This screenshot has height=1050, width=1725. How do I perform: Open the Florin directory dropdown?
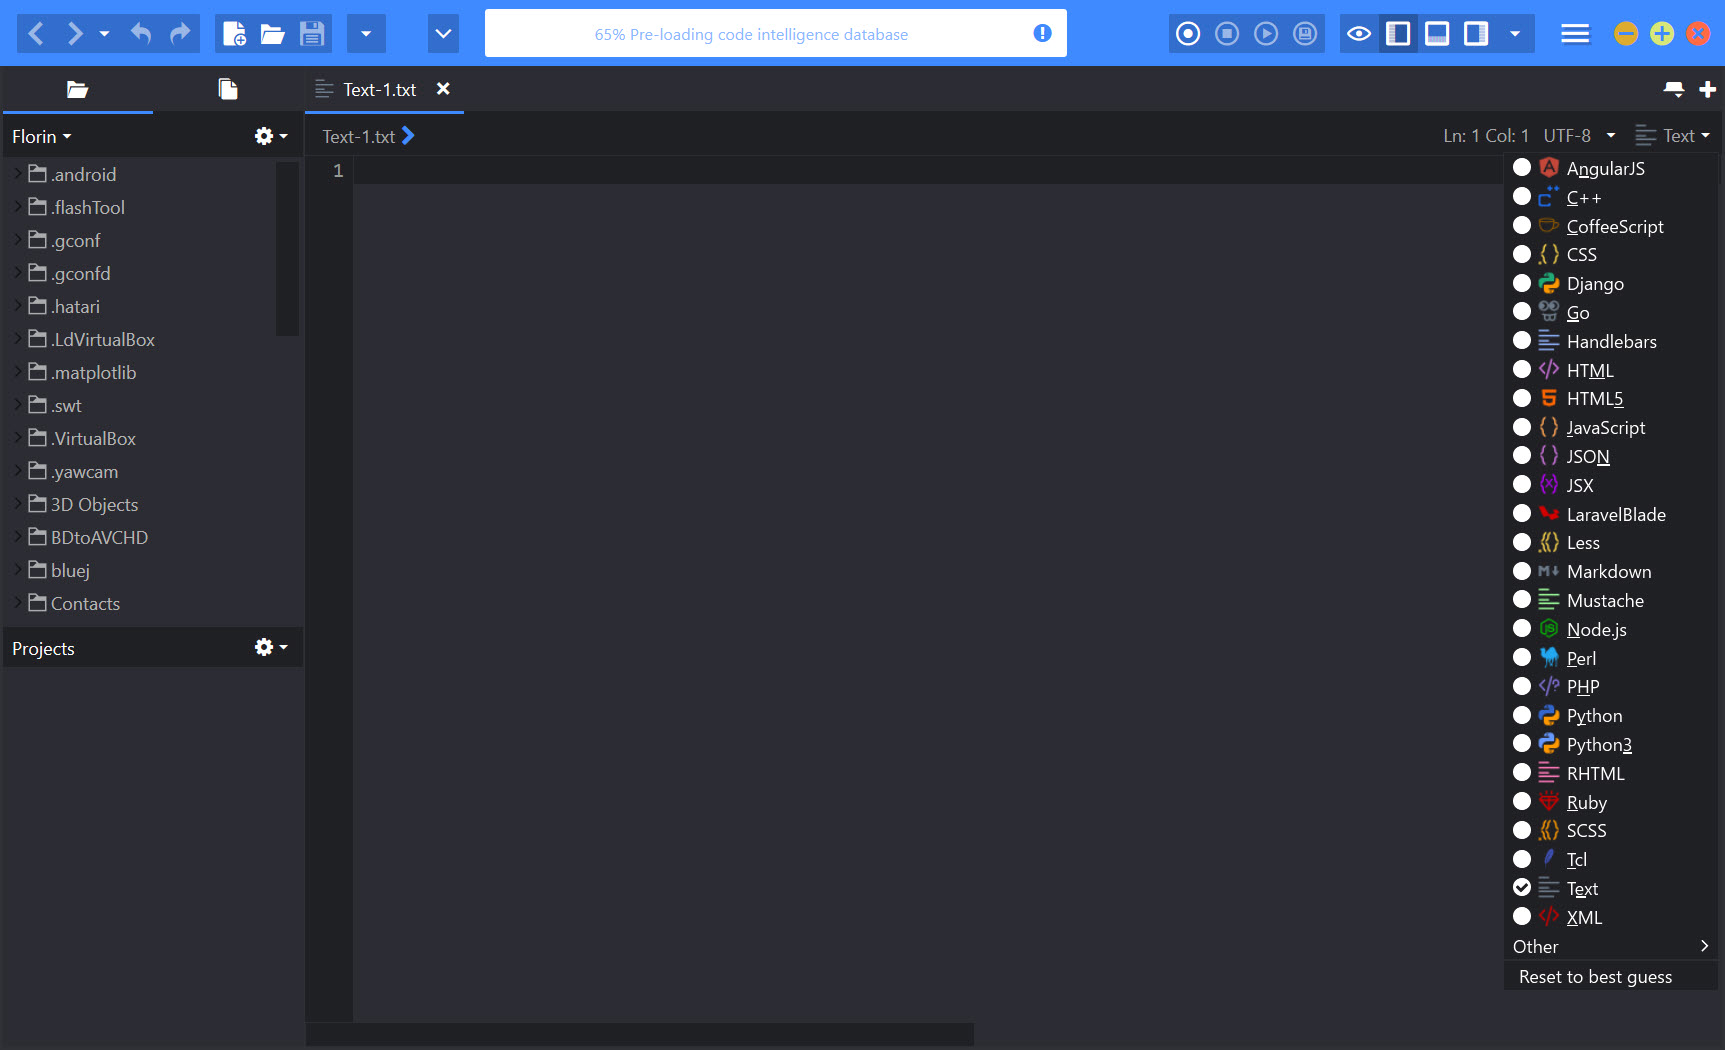point(41,137)
